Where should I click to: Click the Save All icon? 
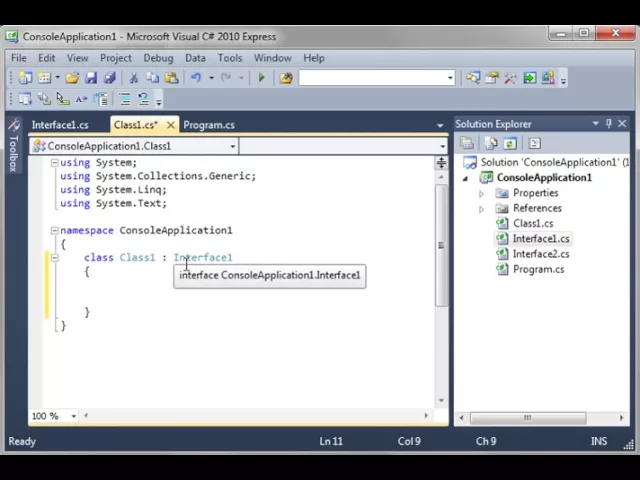click(x=109, y=78)
